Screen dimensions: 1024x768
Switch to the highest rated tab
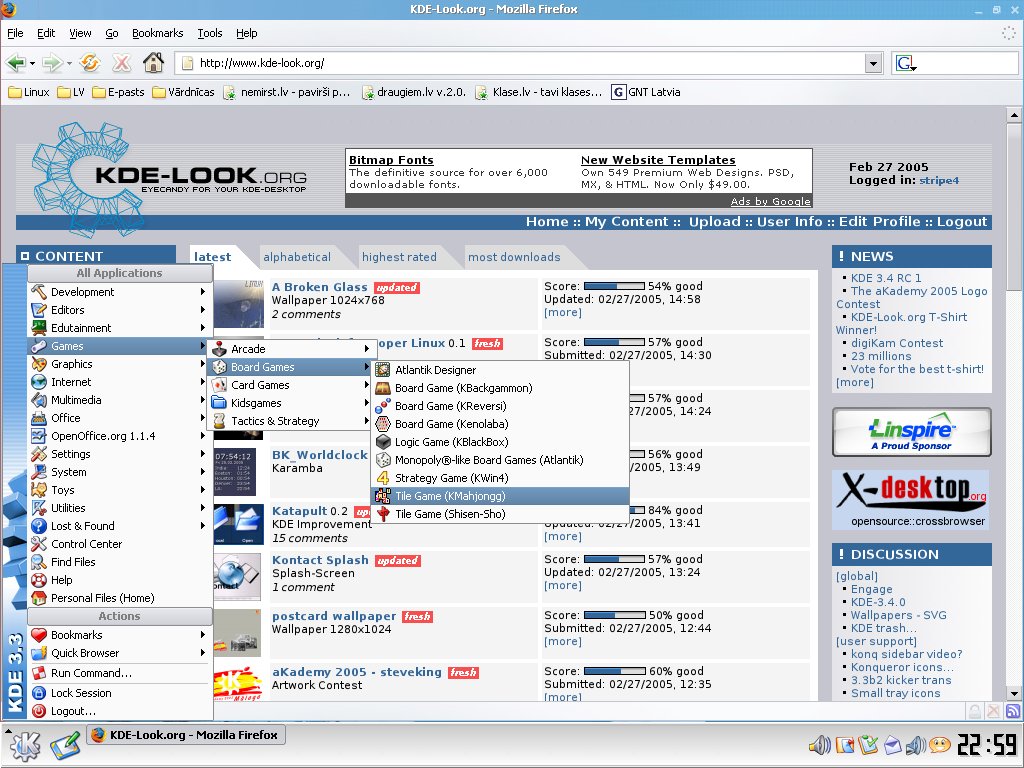(399, 257)
